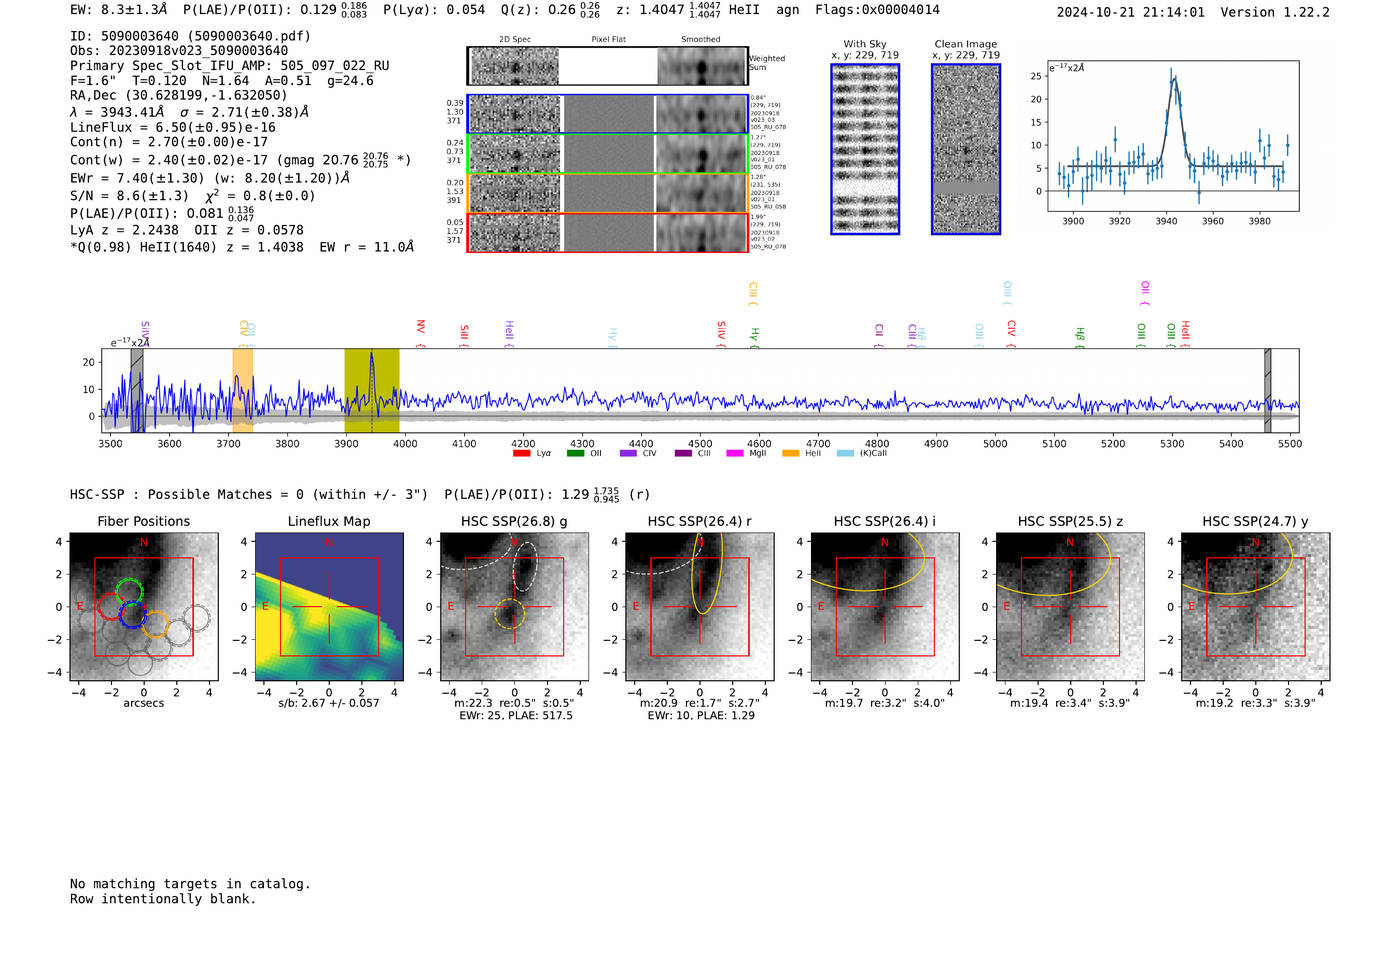Select the HSC SSP(24.7) y image
Image resolution: width=1400 pixels, height=953 pixels.
1256,607
